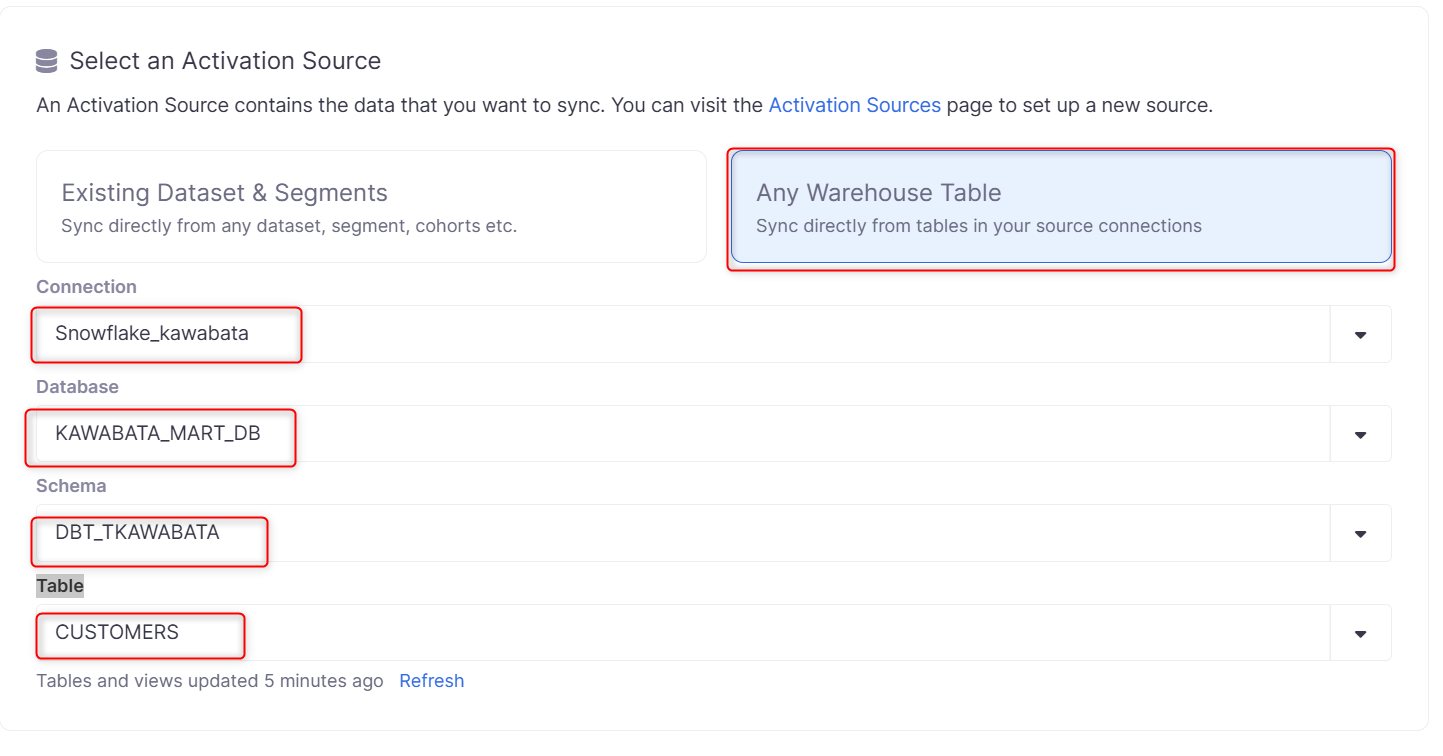Click the tables and views updated status text

209,681
